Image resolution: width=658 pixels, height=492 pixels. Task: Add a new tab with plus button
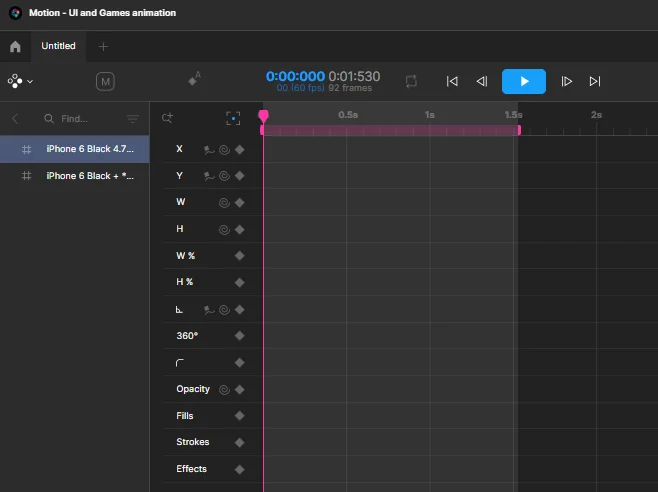click(103, 47)
